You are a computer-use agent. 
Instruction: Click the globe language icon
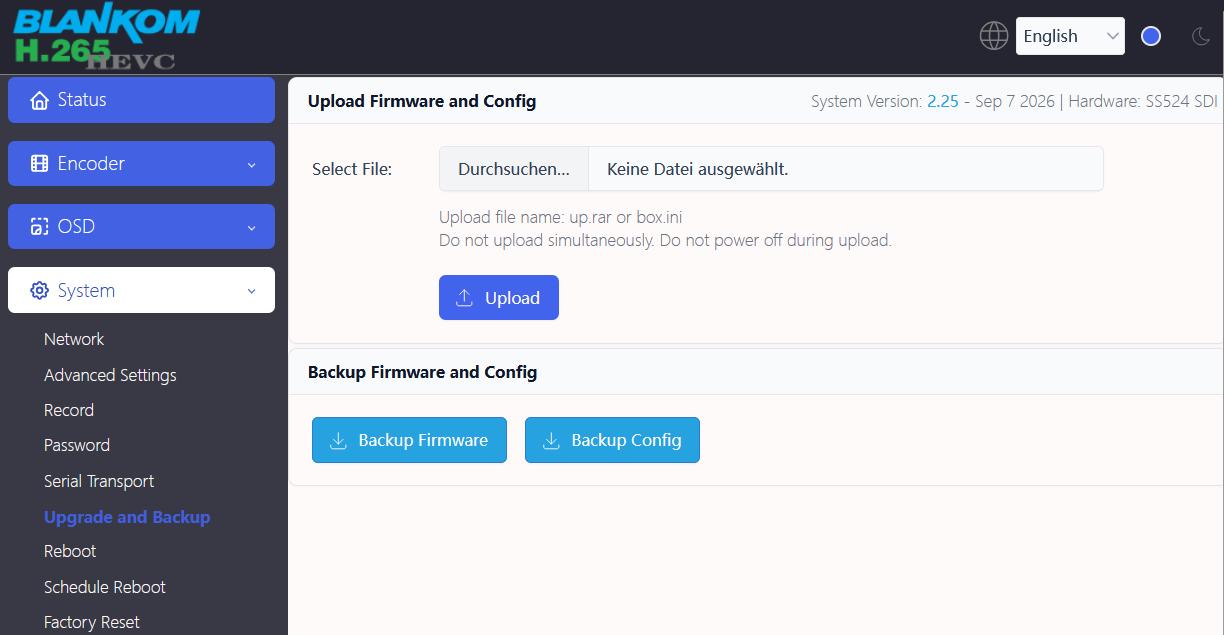pyautogui.click(x=993, y=36)
